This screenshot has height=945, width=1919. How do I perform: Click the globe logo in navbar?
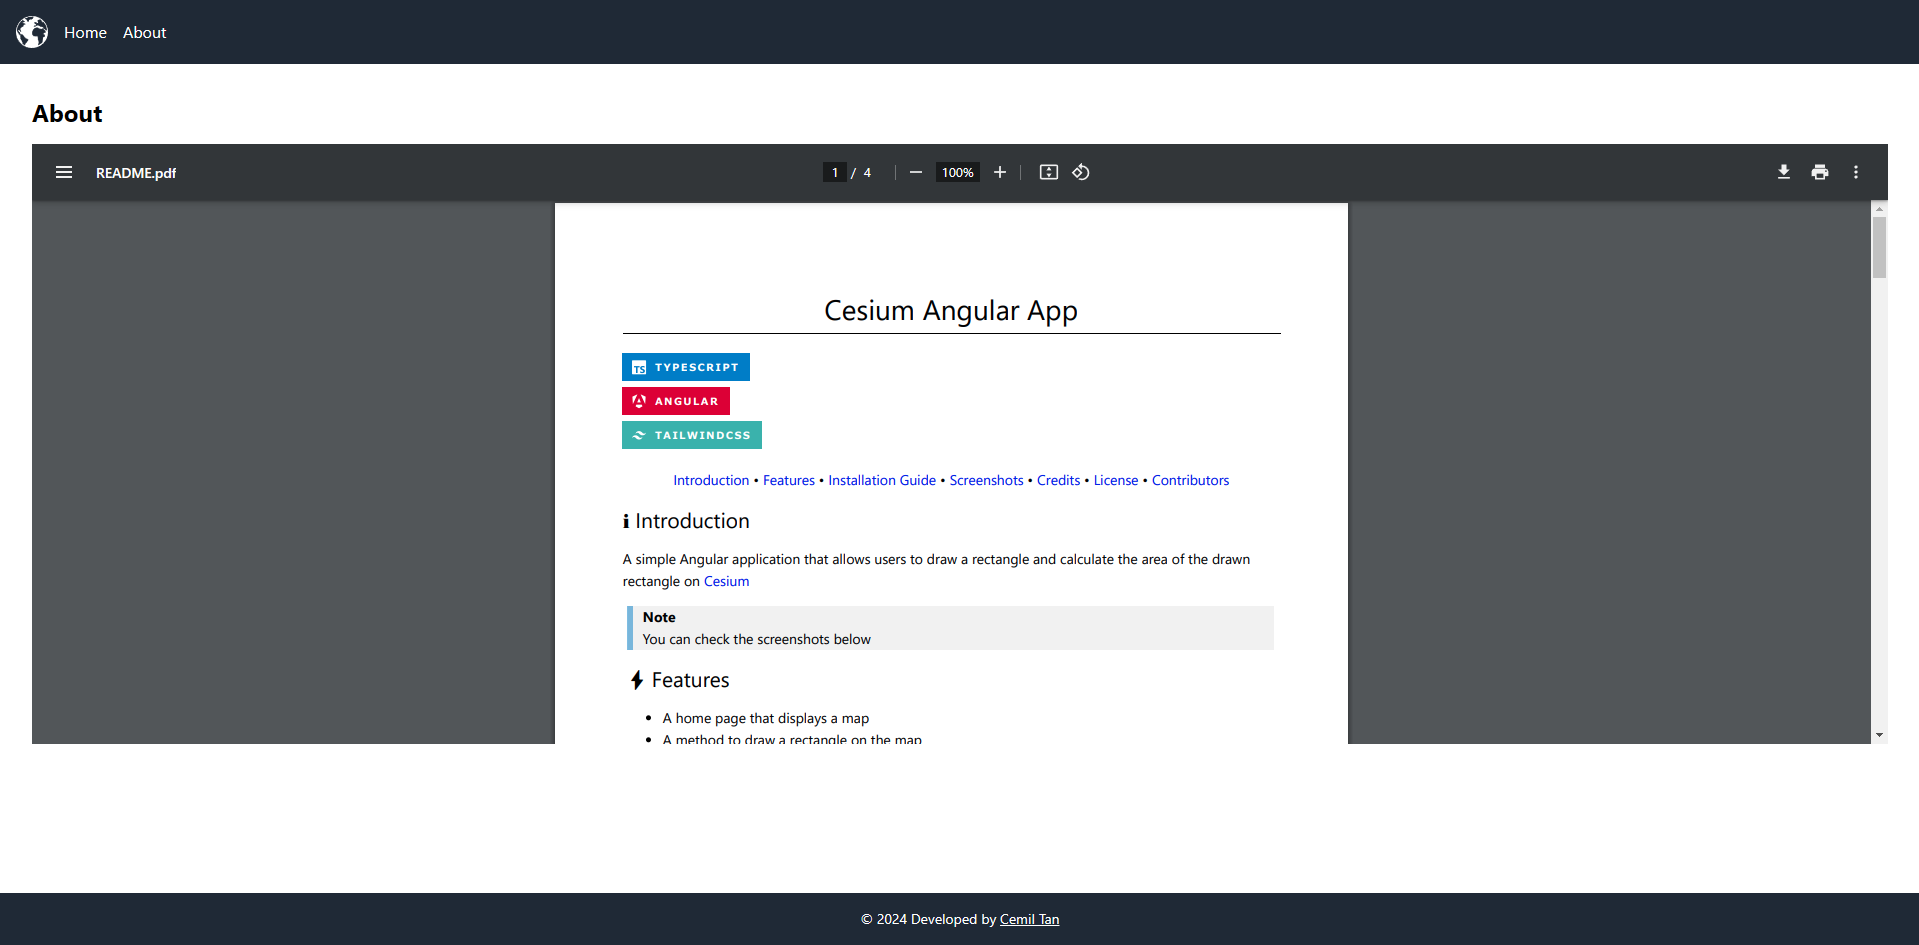coord(32,32)
